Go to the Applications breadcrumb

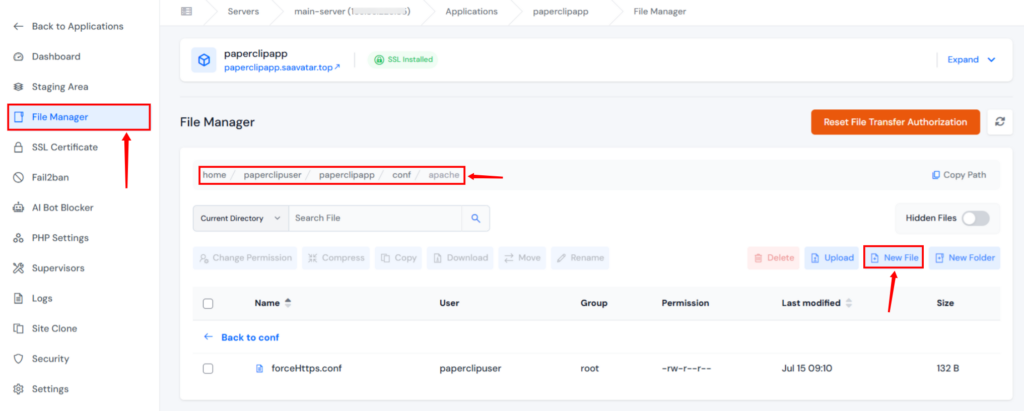coord(471,11)
